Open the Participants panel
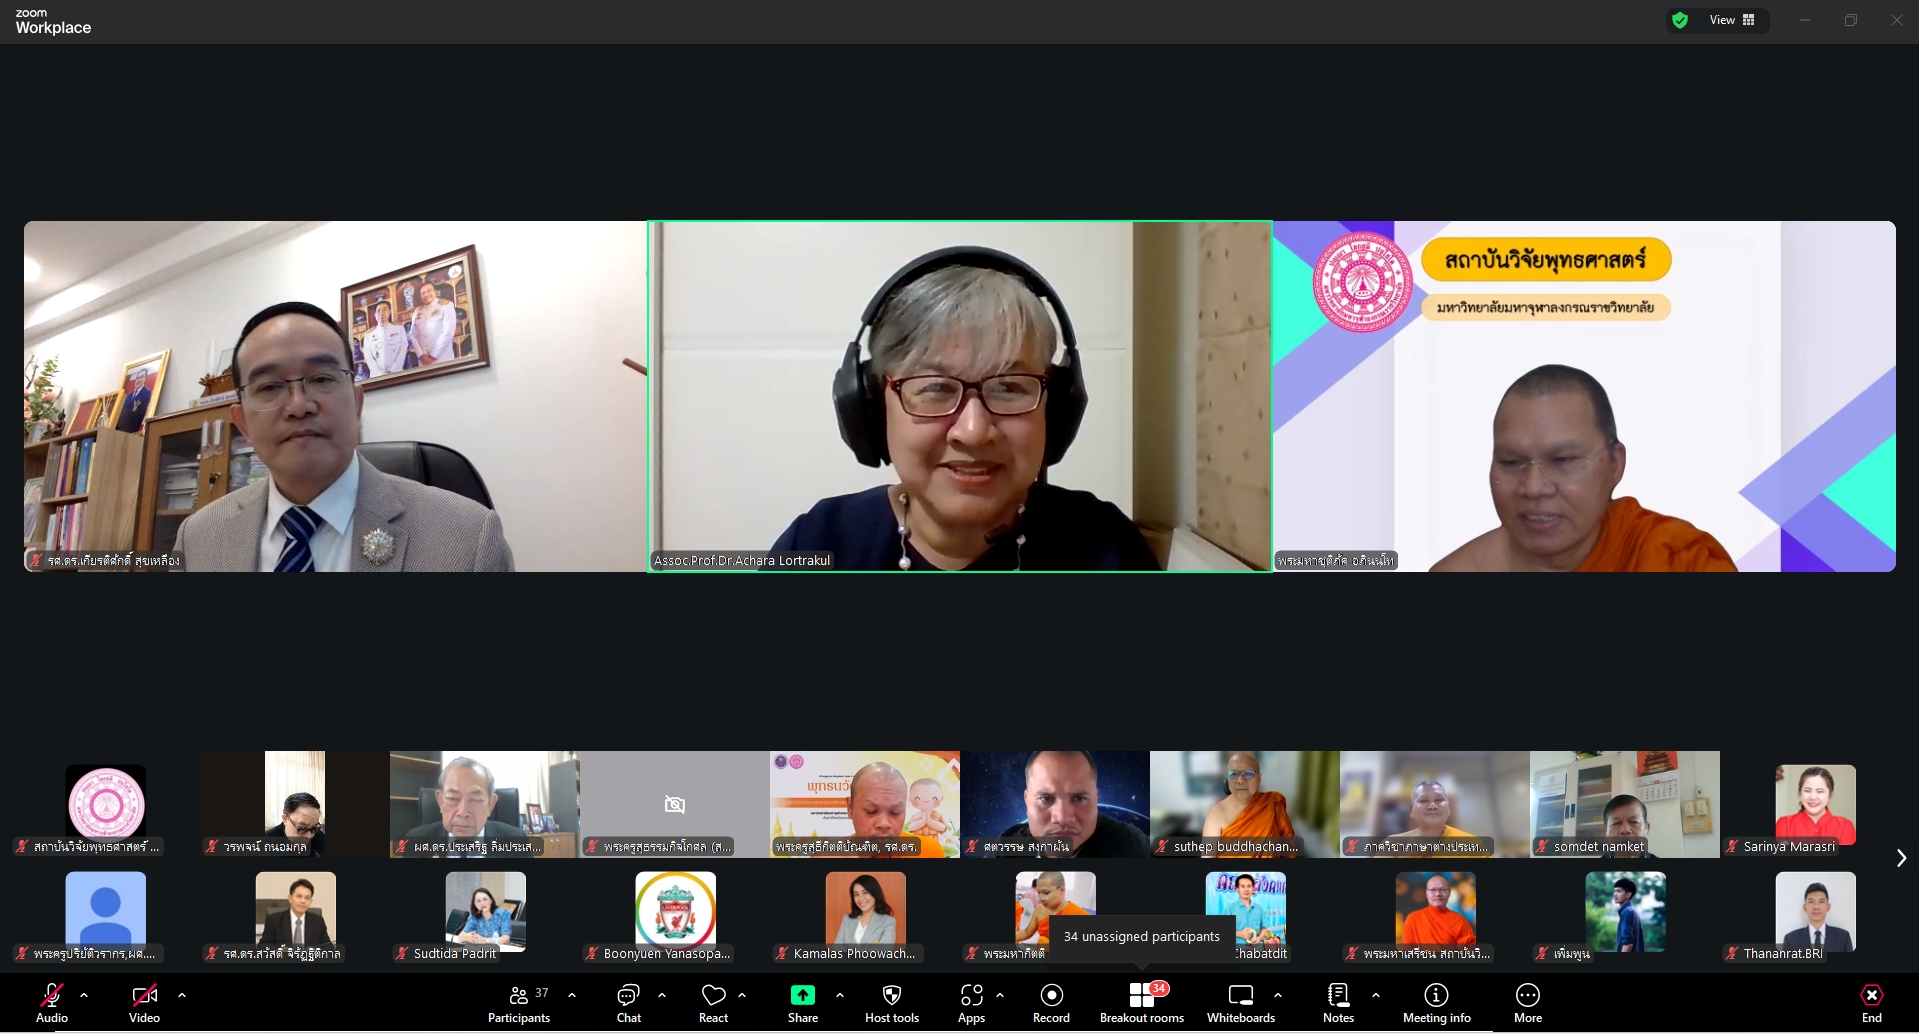Screen dimensions: 1919x1034 click(x=518, y=1003)
